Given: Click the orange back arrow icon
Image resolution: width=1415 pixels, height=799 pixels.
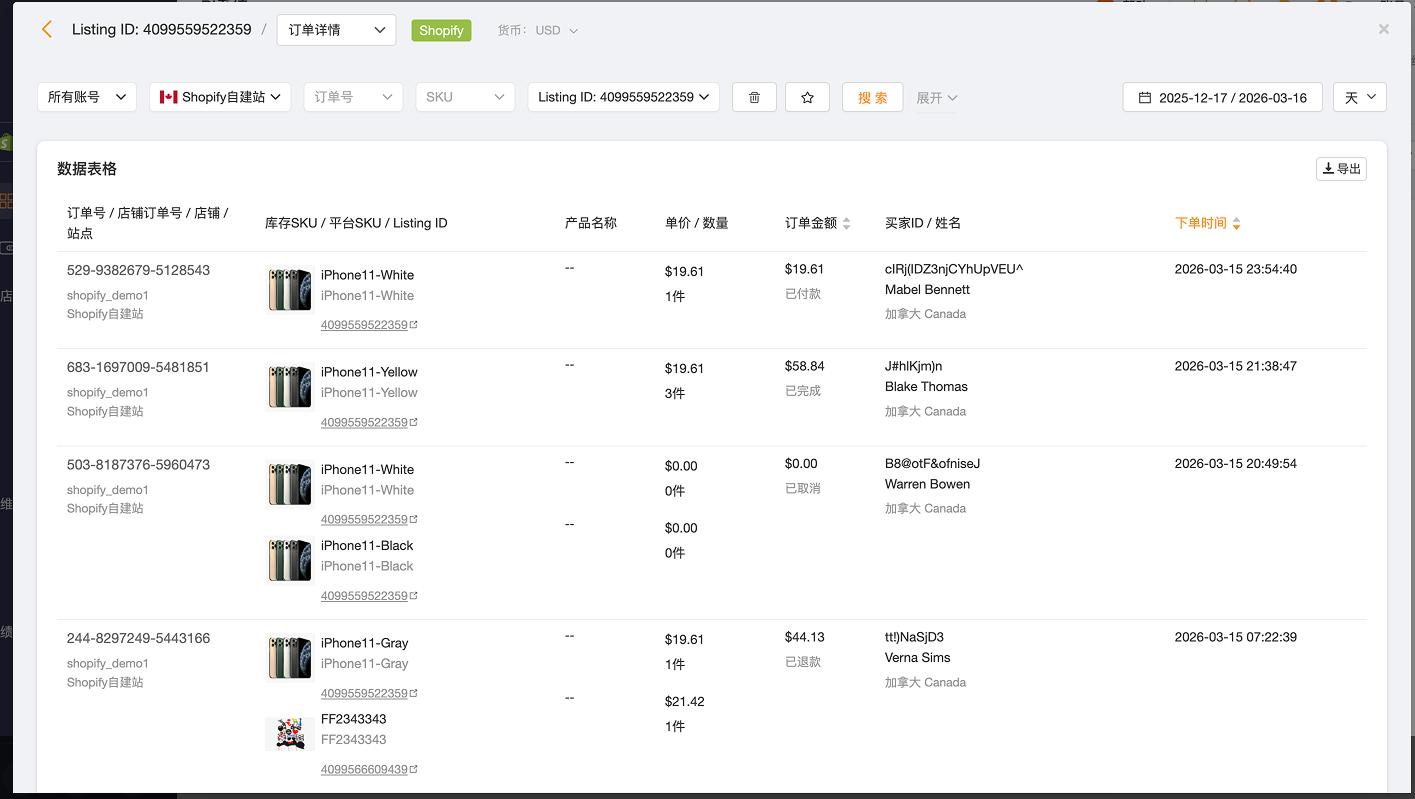Looking at the screenshot, I should pos(47,30).
